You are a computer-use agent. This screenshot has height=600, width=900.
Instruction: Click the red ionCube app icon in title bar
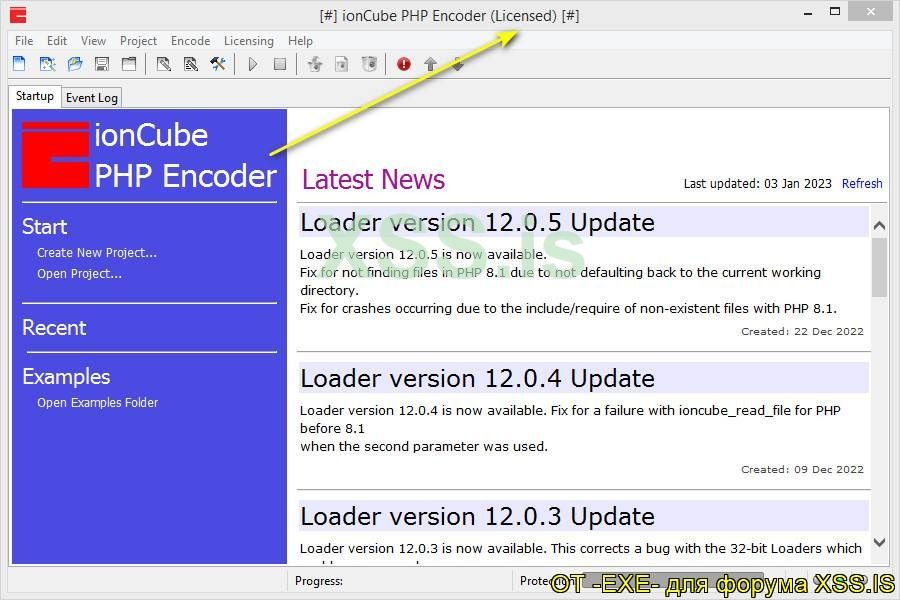click(x=18, y=15)
